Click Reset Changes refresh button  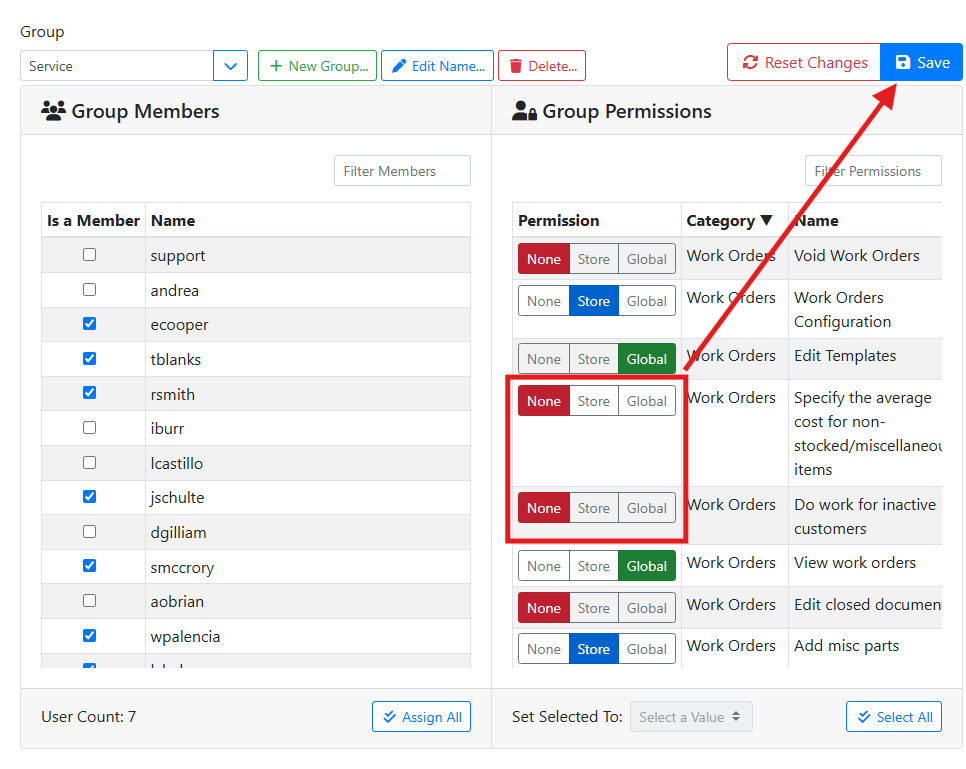click(x=803, y=62)
